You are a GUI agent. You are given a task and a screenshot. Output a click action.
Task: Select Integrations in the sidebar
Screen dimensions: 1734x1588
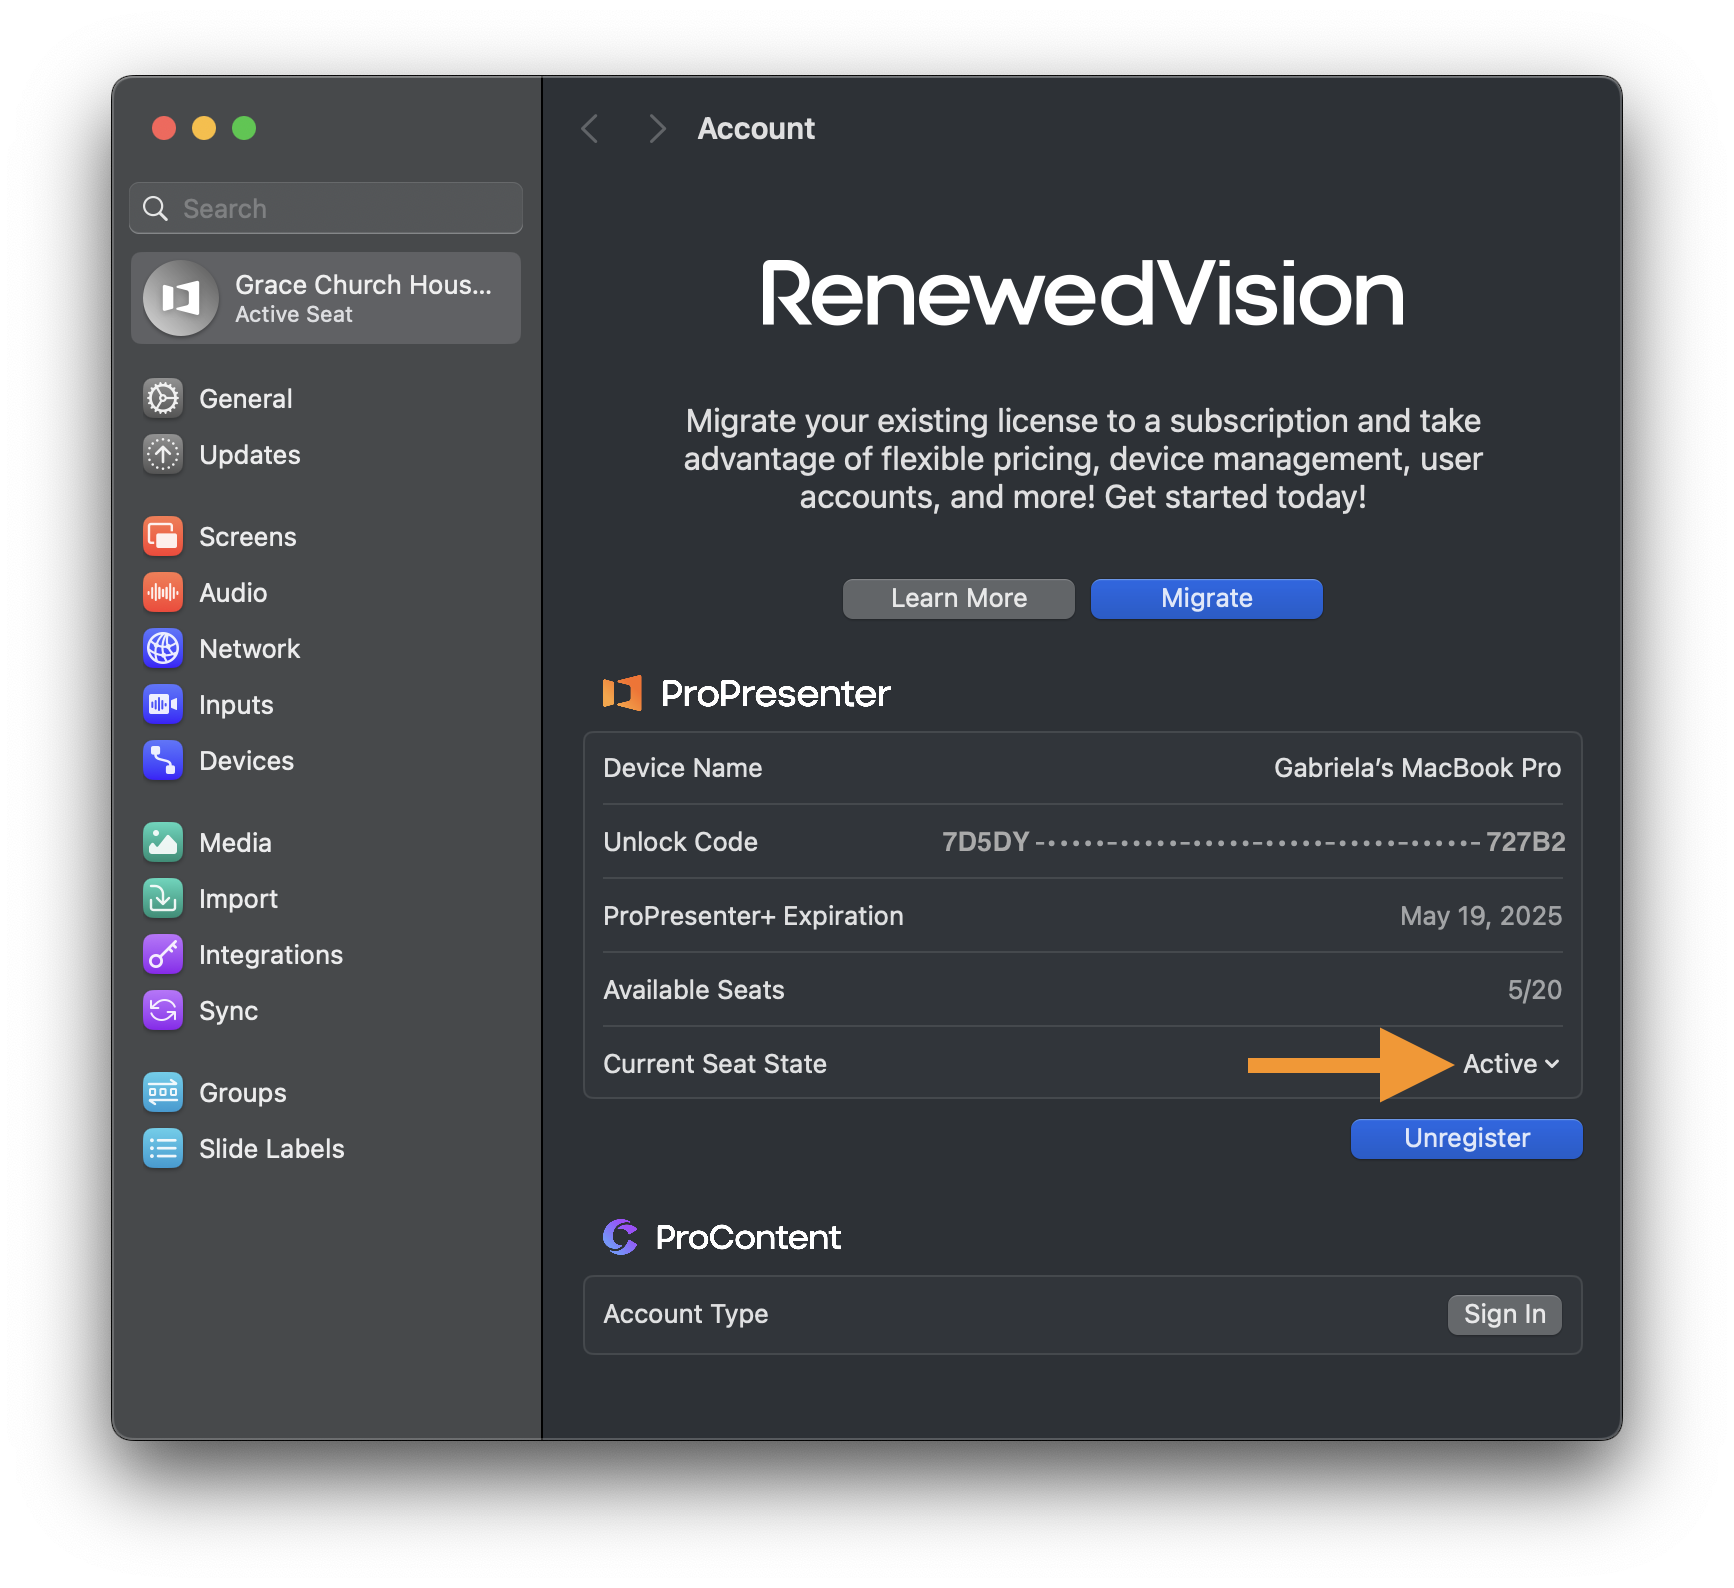coord(271,955)
